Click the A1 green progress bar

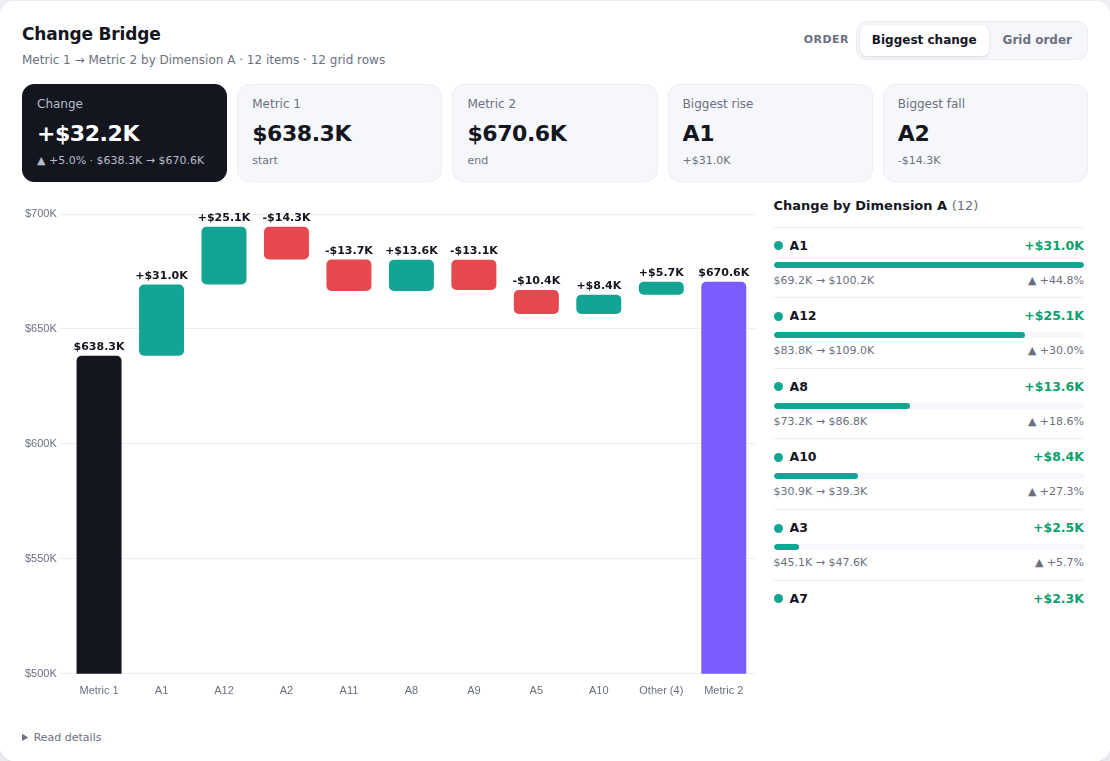pyautogui.click(x=929, y=265)
